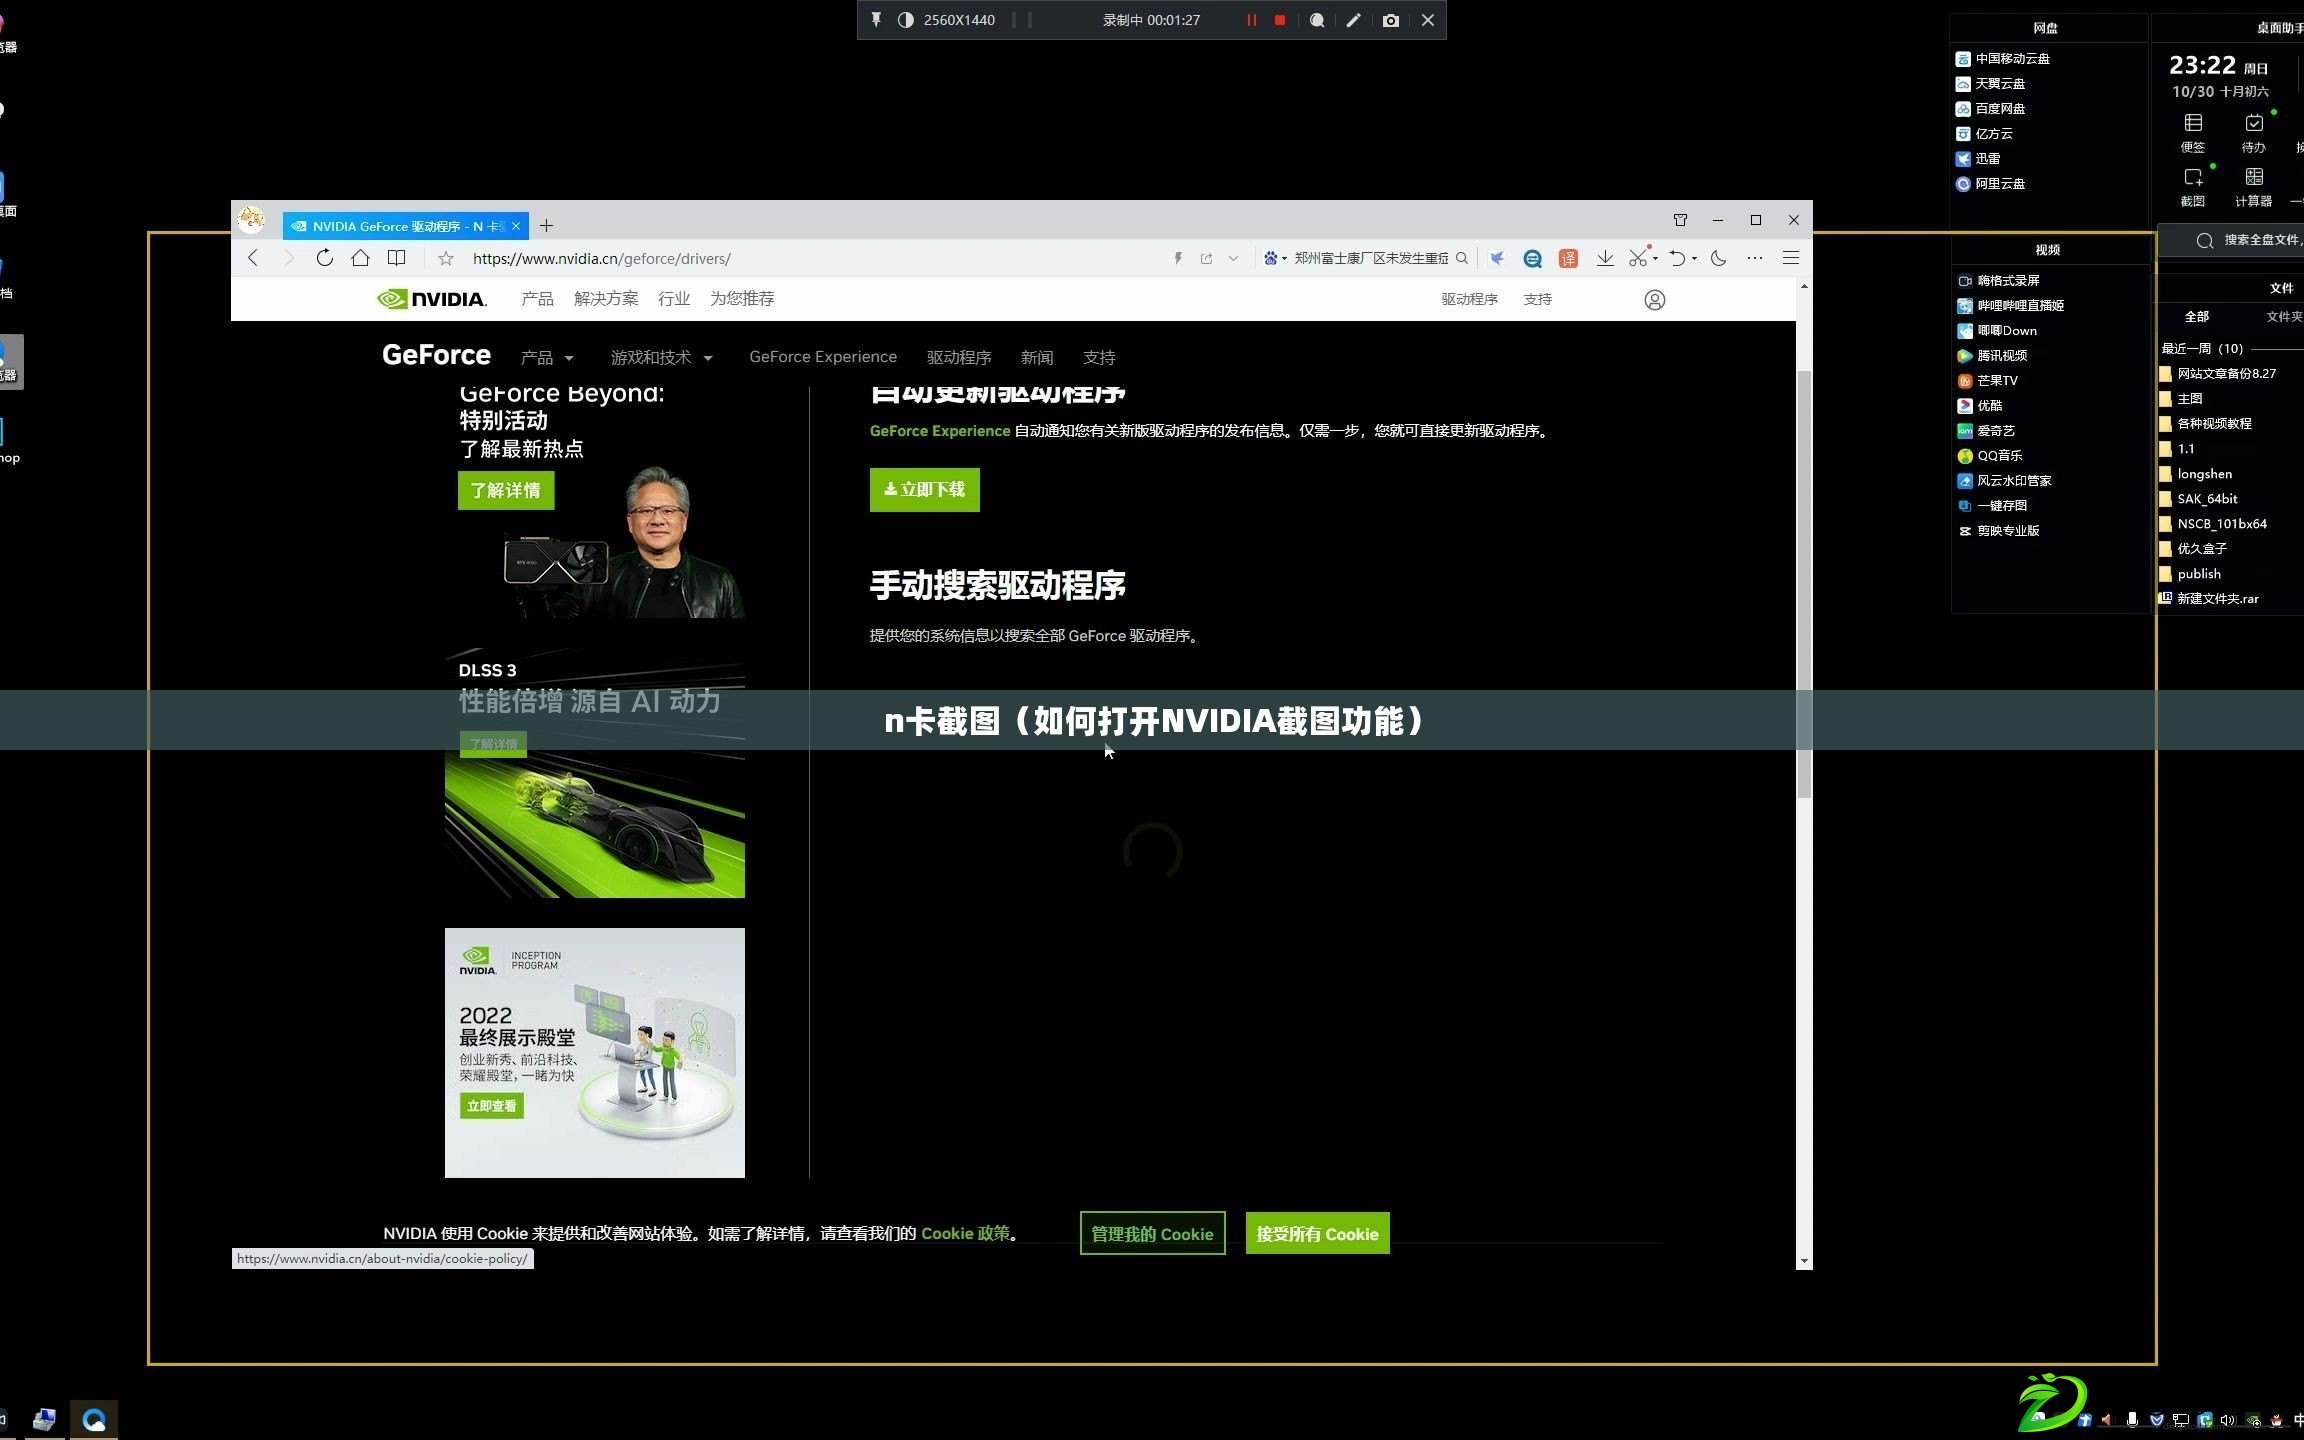The width and height of the screenshot is (2304, 1440).
Task: Open 解决方案 in NVIDIA top menu
Action: (606, 299)
